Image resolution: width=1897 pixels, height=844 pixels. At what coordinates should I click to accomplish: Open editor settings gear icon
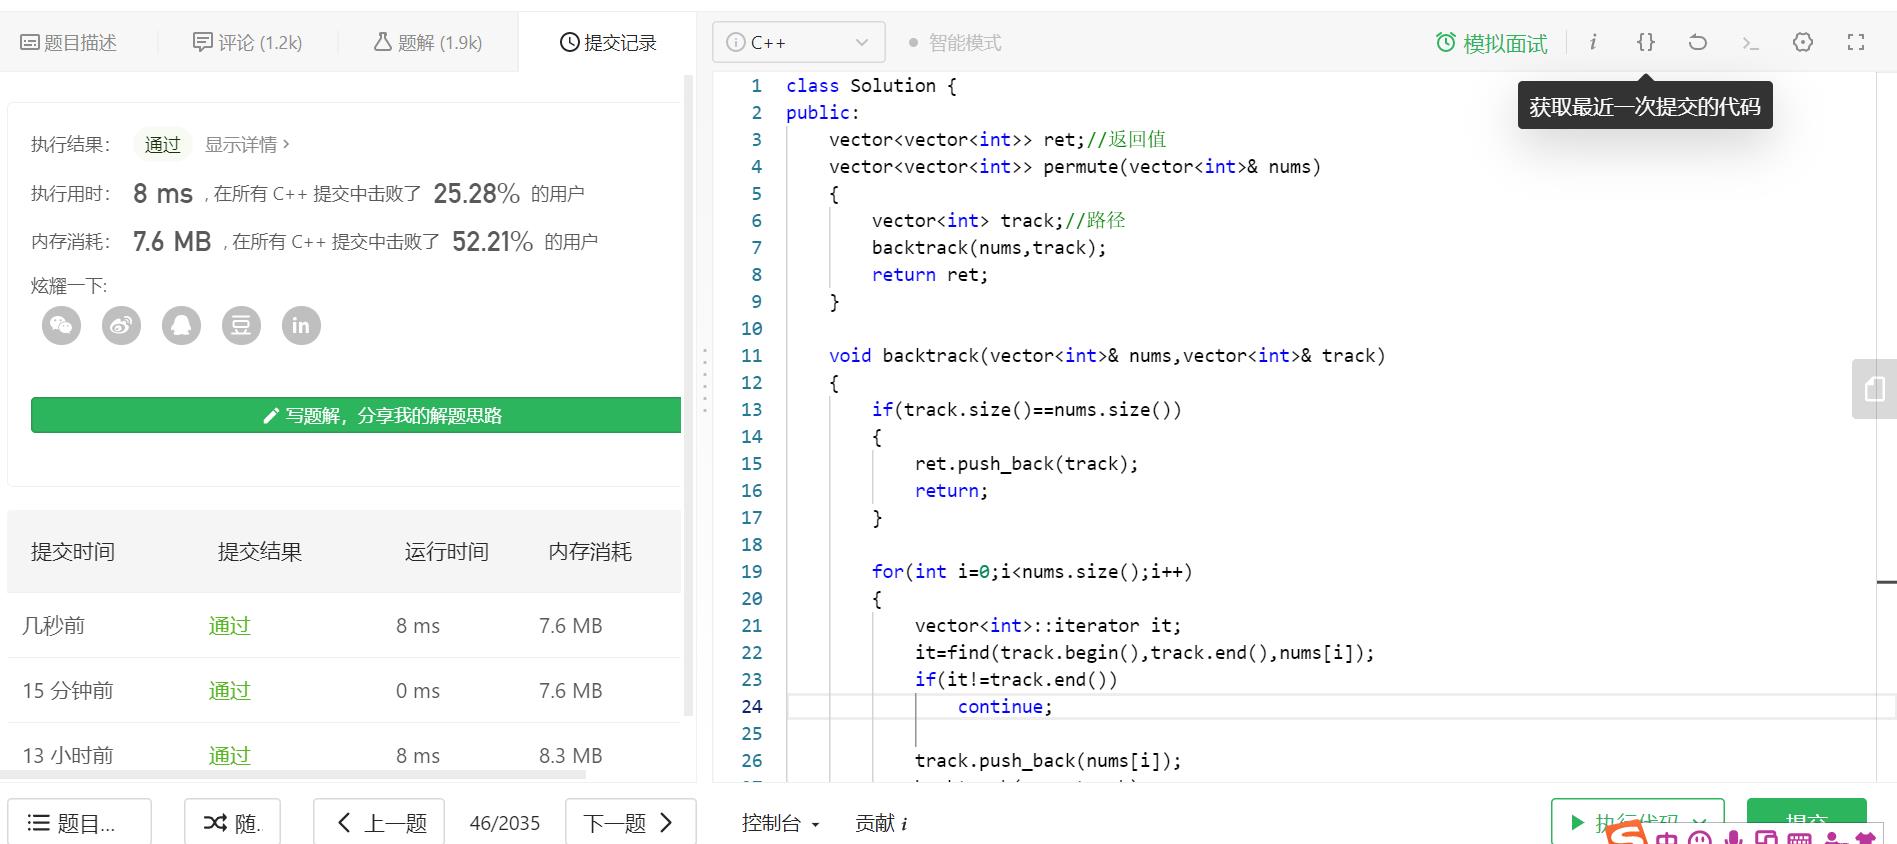point(1803,42)
